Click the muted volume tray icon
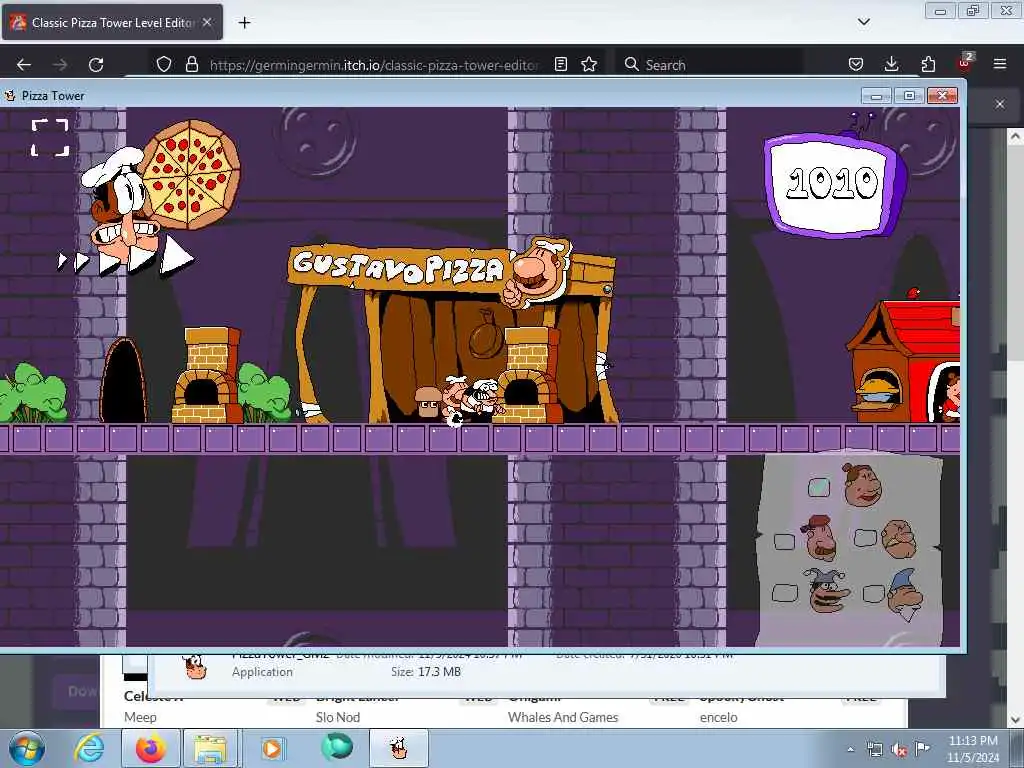This screenshot has height=768, width=1024. [899, 750]
